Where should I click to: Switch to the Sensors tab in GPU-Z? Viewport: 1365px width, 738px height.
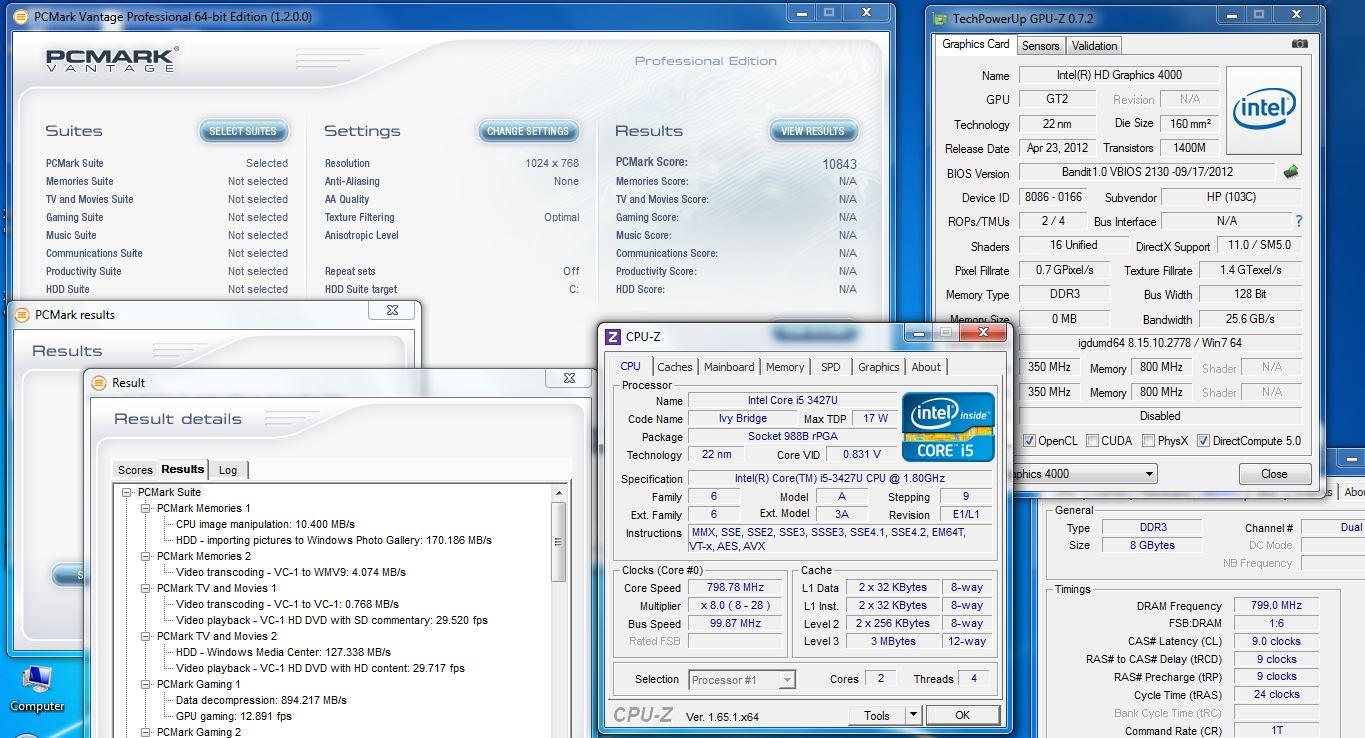pos(1040,46)
